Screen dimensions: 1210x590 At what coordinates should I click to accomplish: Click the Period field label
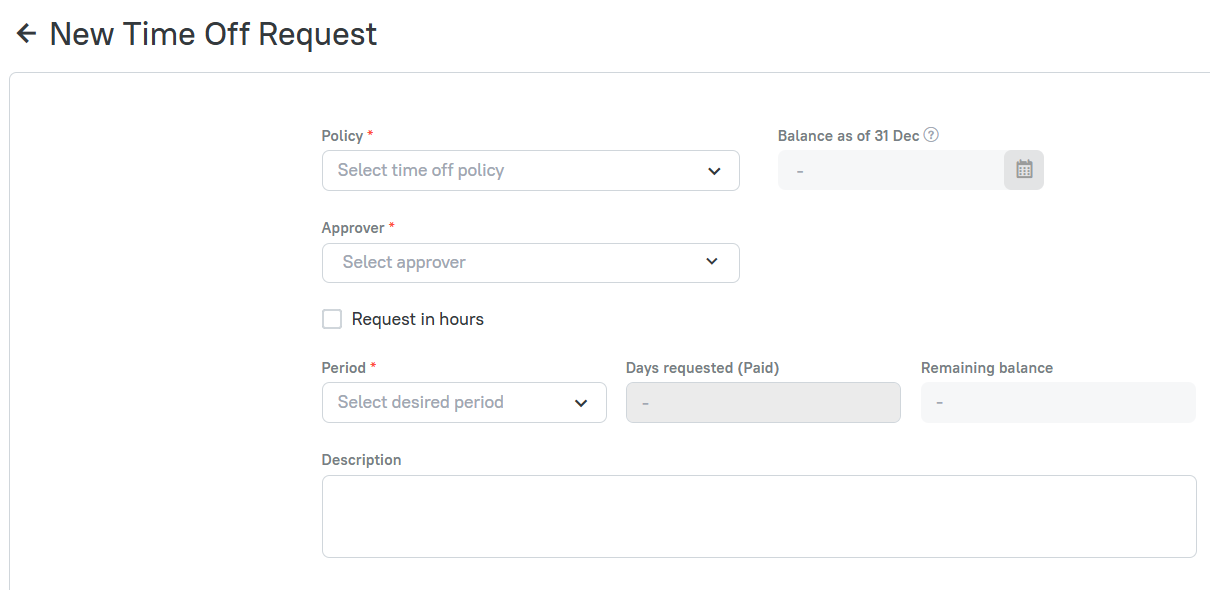click(x=343, y=368)
